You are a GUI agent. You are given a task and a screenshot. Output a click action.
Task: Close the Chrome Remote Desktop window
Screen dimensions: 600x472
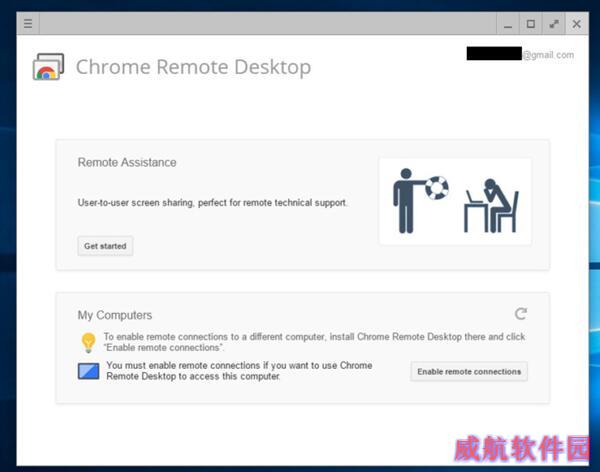[577, 24]
